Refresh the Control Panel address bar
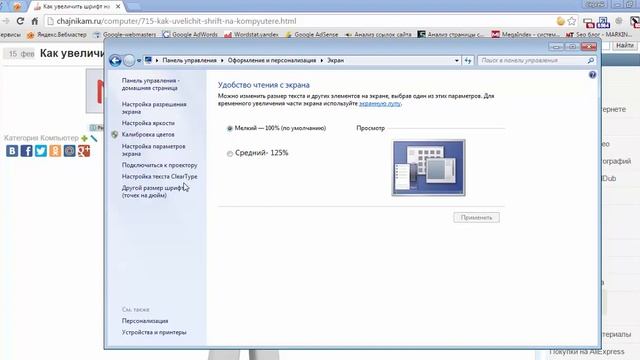The width and height of the screenshot is (640, 360). pyautogui.click(x=468, y=60)
